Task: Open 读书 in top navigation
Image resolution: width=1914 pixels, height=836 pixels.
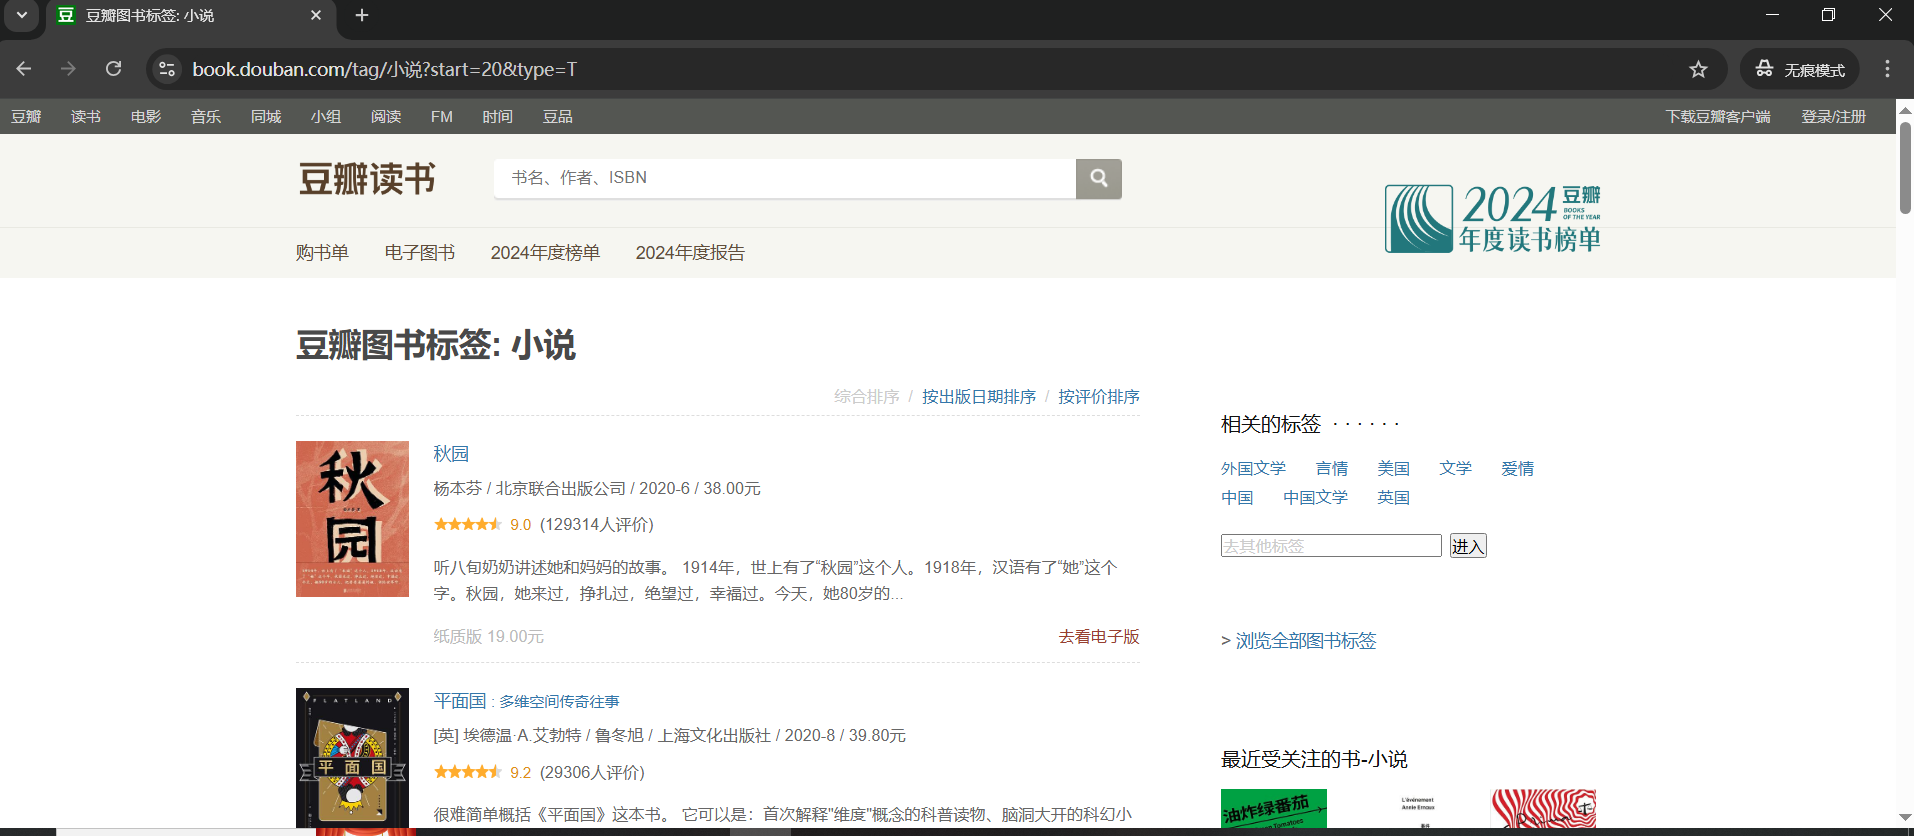Action: tap(86, 117)
